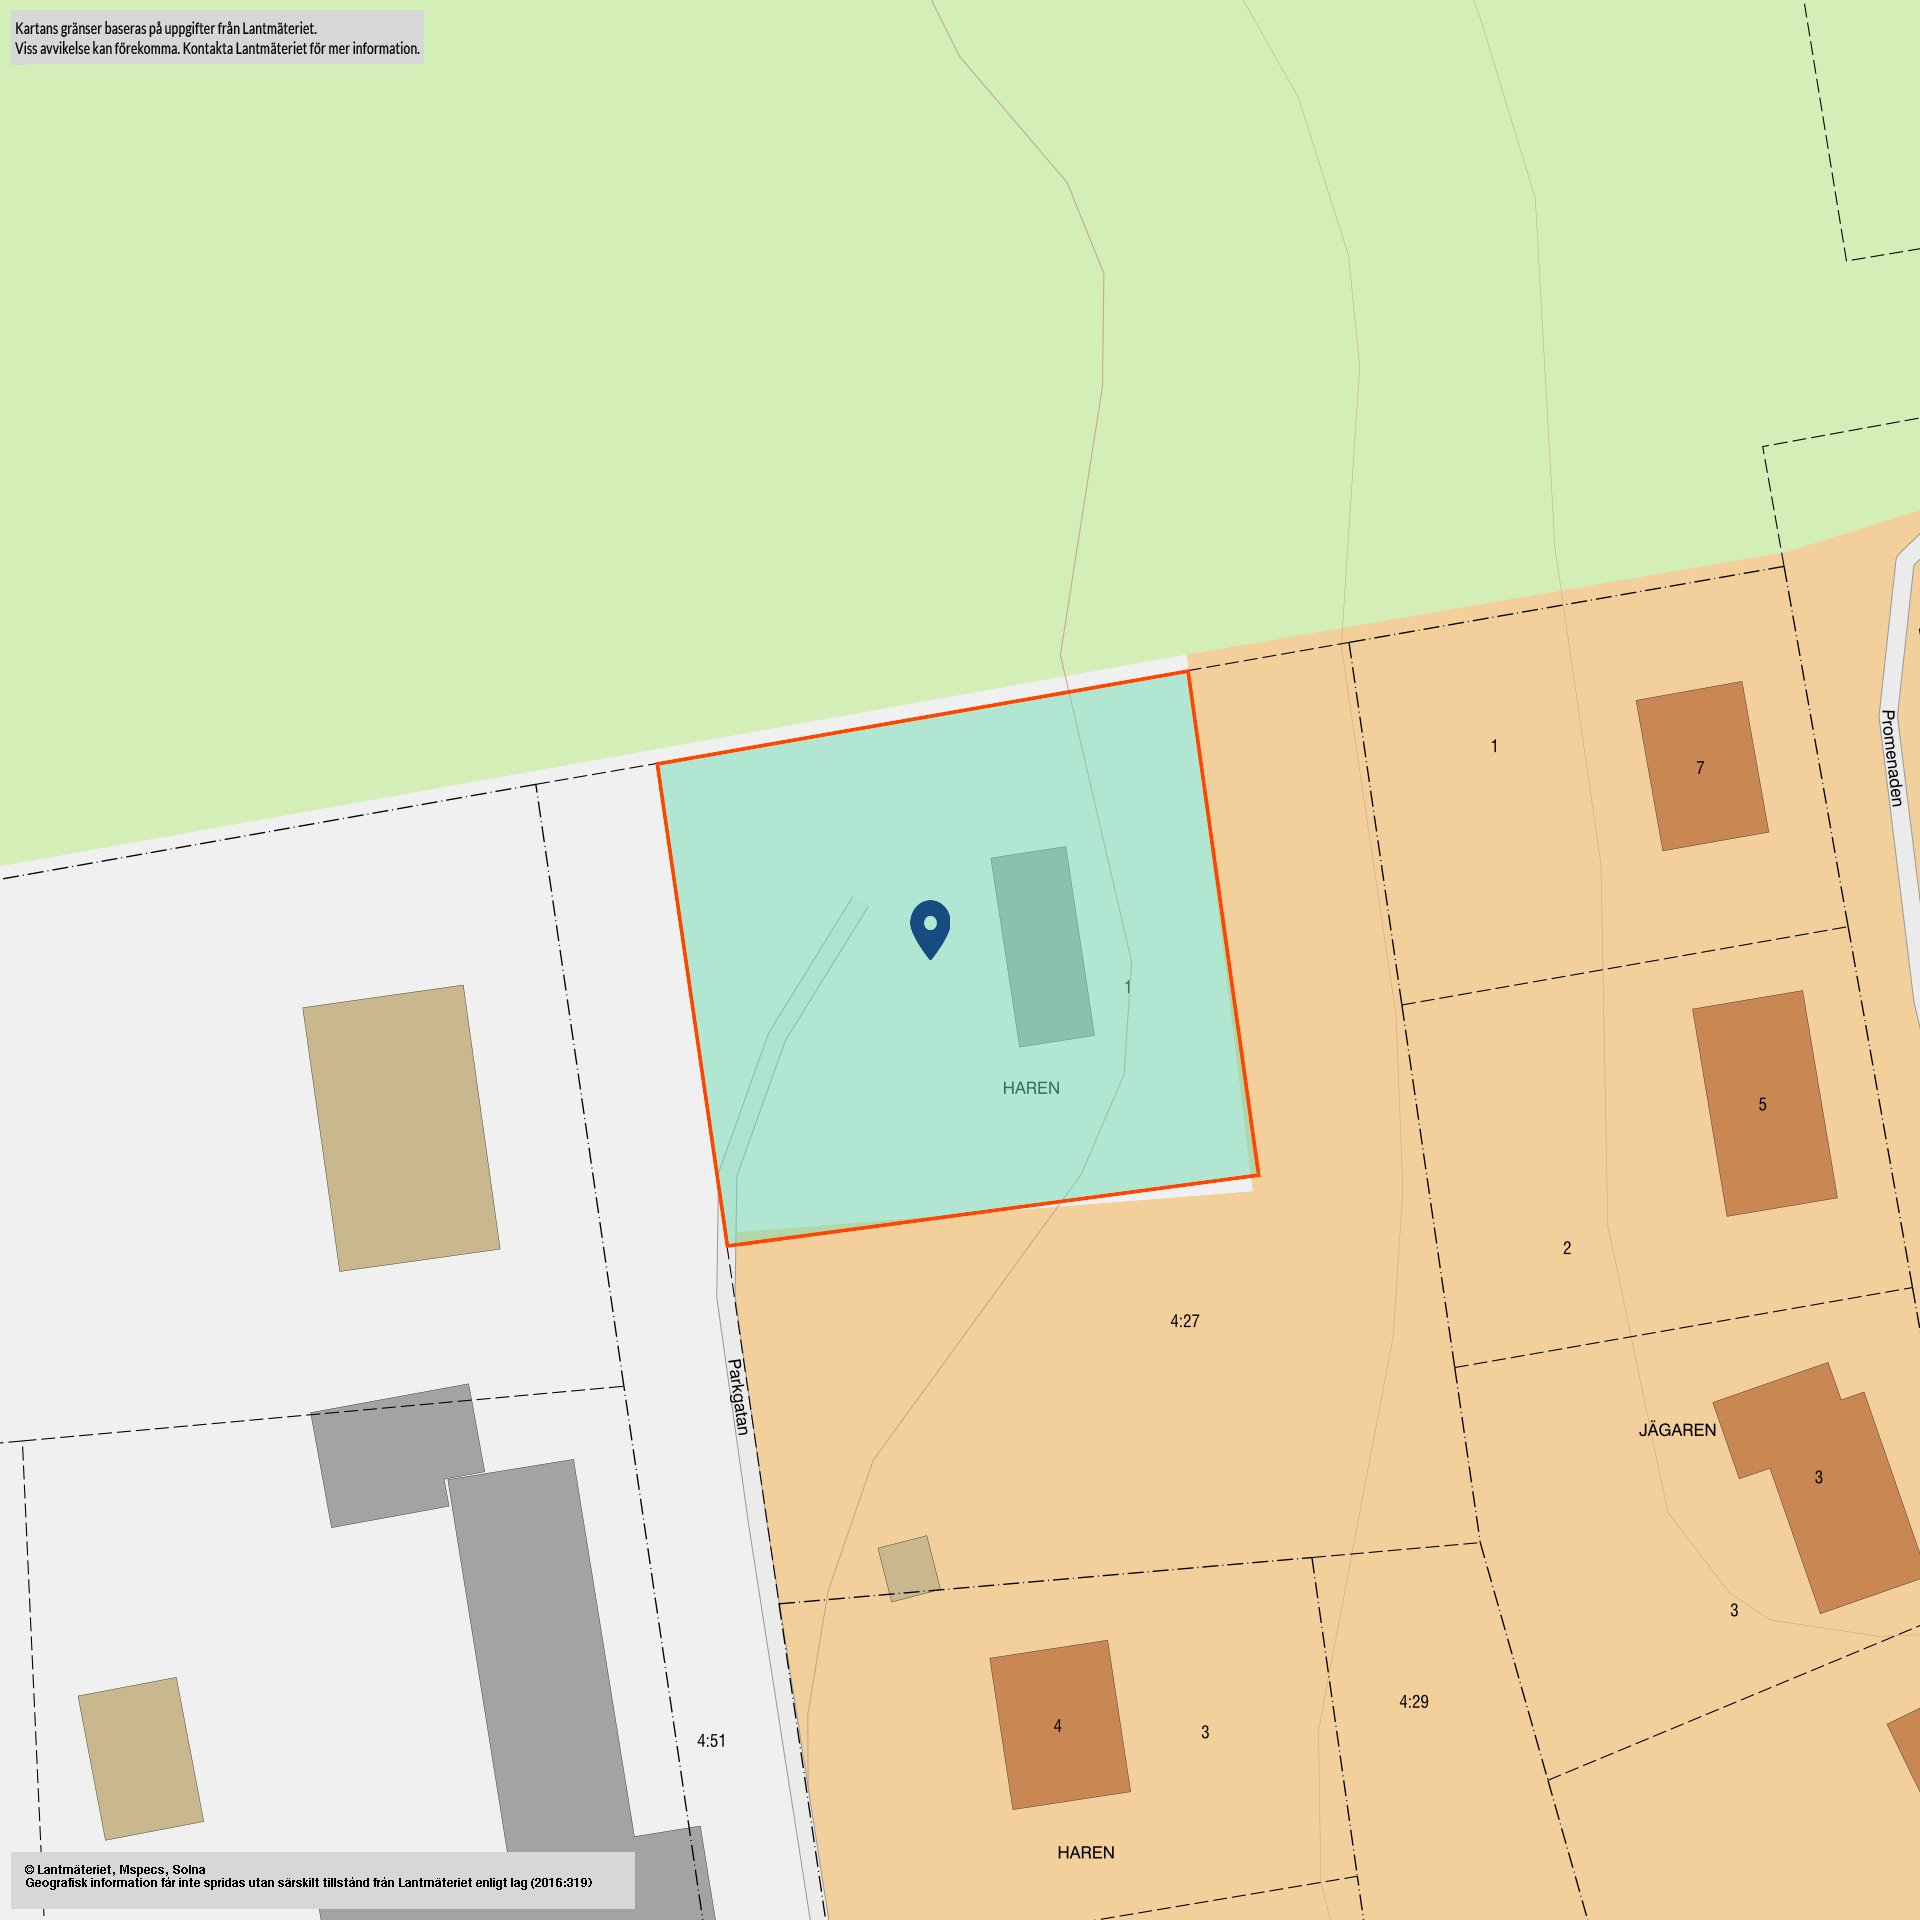Select building numbered 5 on the right
Image resolution: width=1920 pixels, height=1920 pixels.
tap(1763, 1103)
